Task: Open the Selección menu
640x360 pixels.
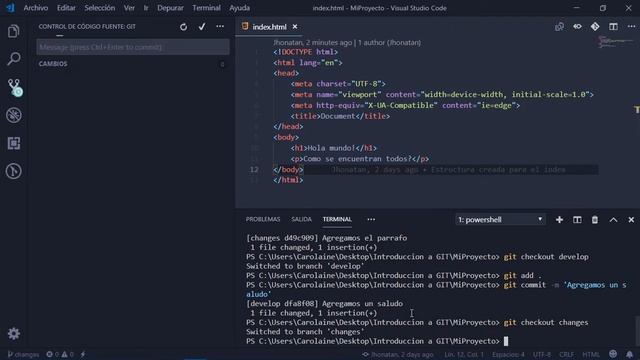Action: pyautogui.click(x=100, y=8)
